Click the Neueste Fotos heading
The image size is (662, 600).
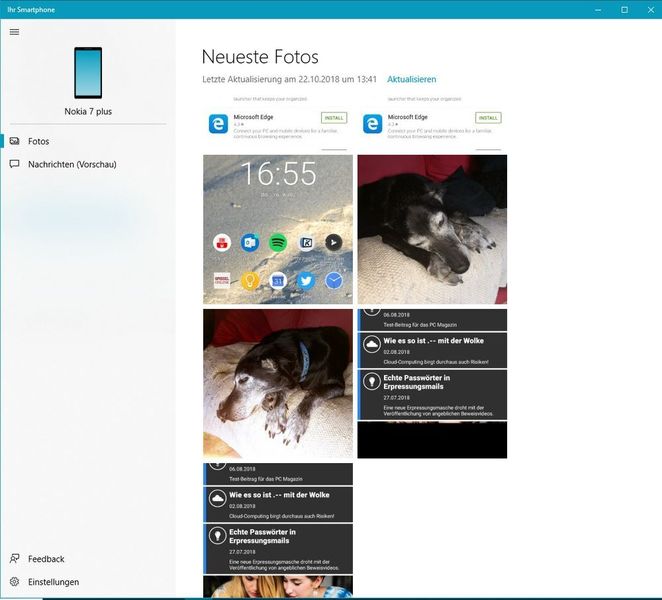(260, 57)
